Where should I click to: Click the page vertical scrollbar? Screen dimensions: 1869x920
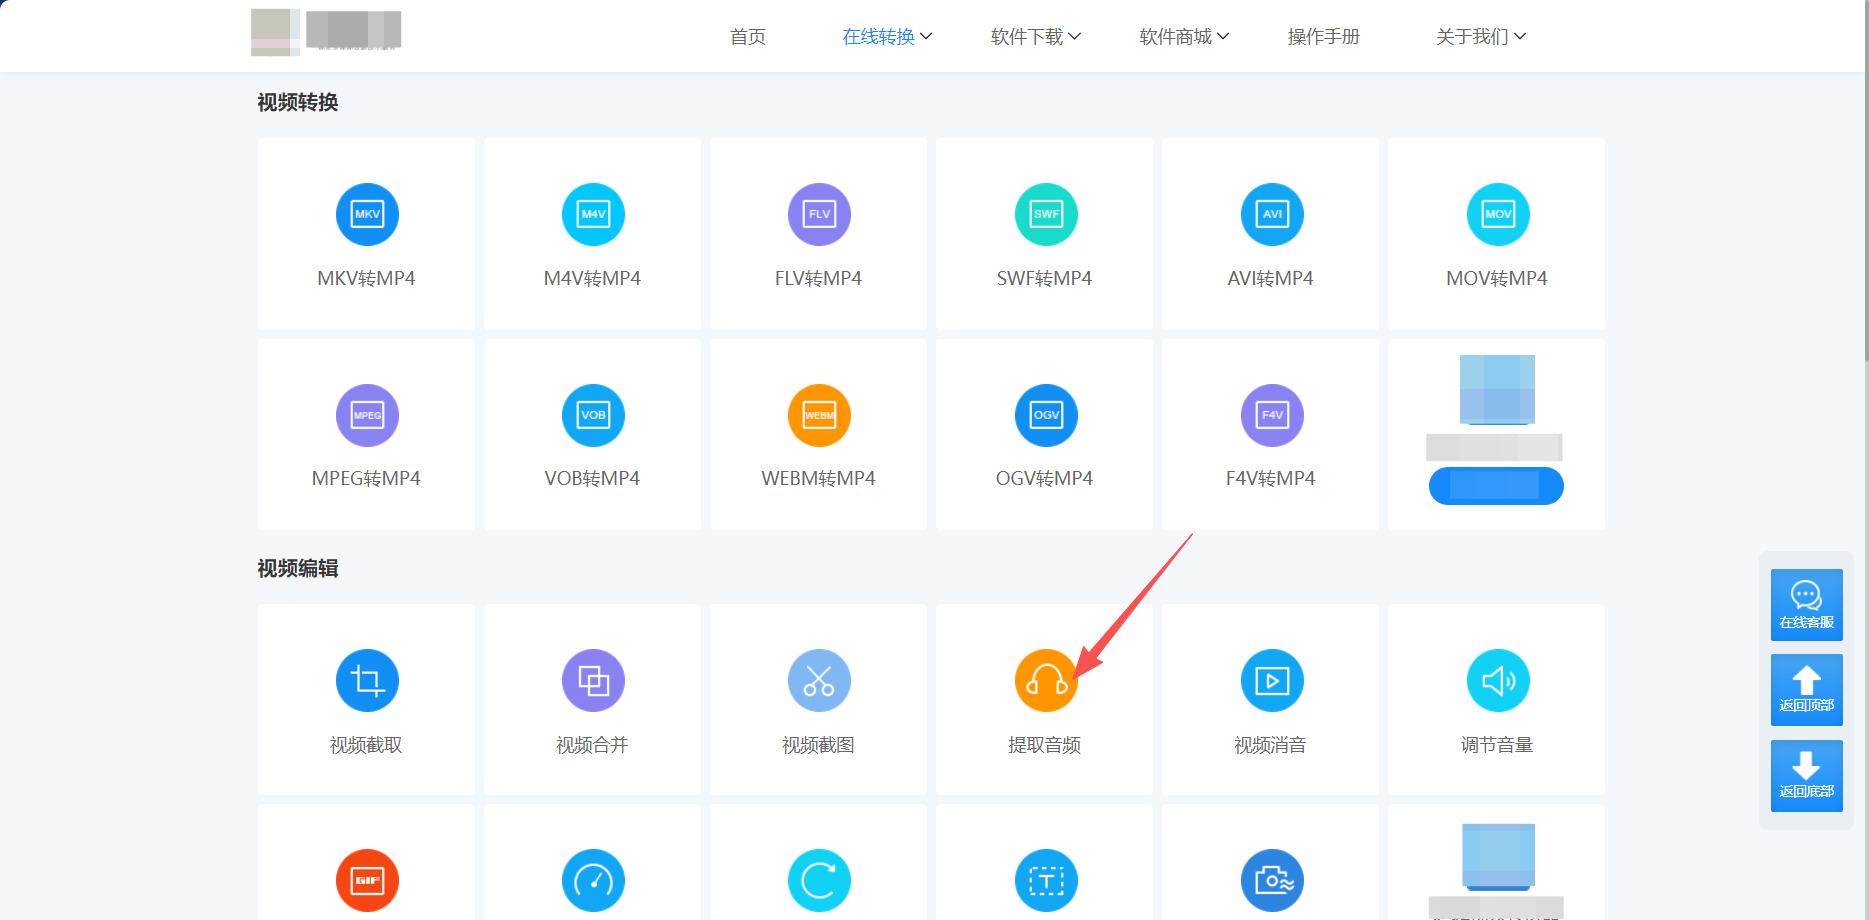coord(1866,180)
